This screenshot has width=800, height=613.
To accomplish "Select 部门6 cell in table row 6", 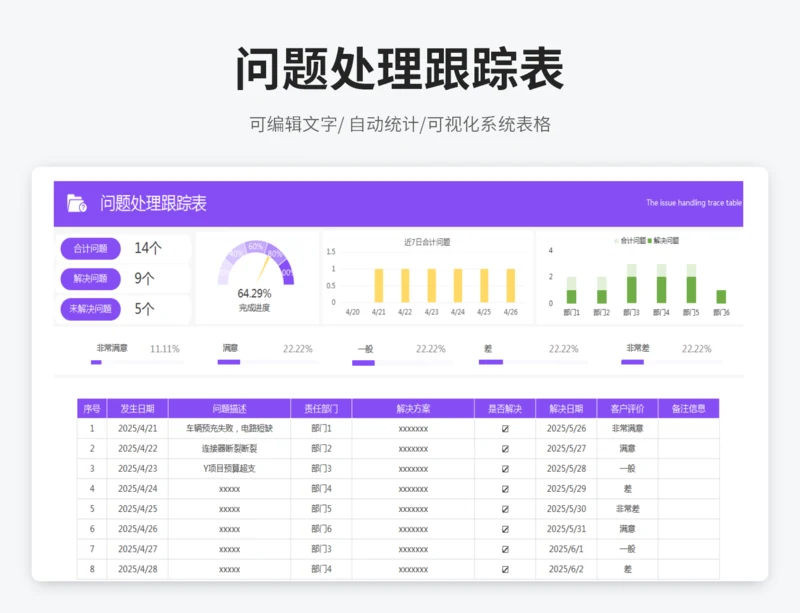I will (321, 529).
